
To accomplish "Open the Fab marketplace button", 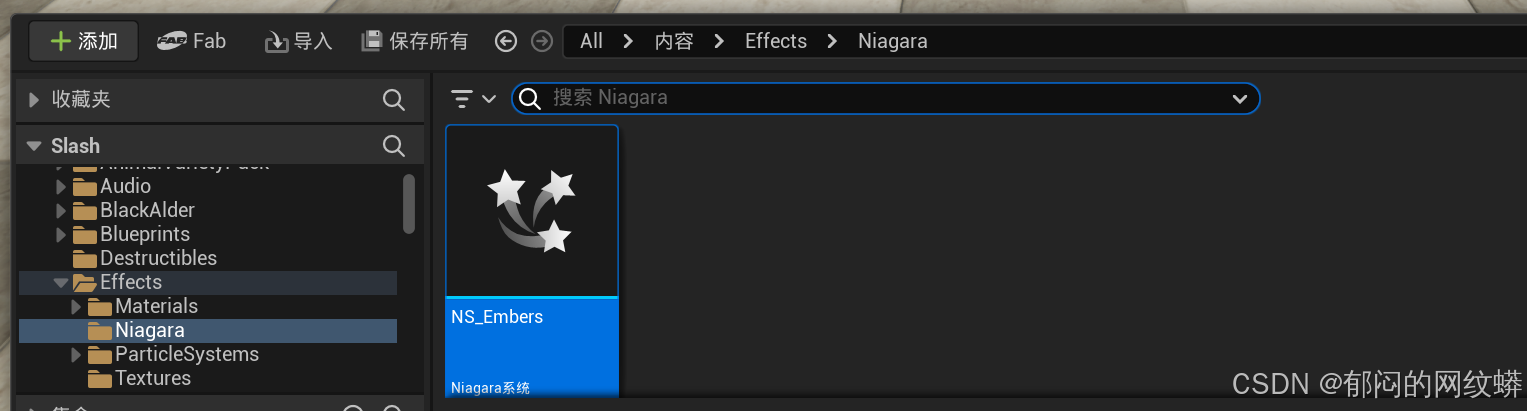I will 192,41.
